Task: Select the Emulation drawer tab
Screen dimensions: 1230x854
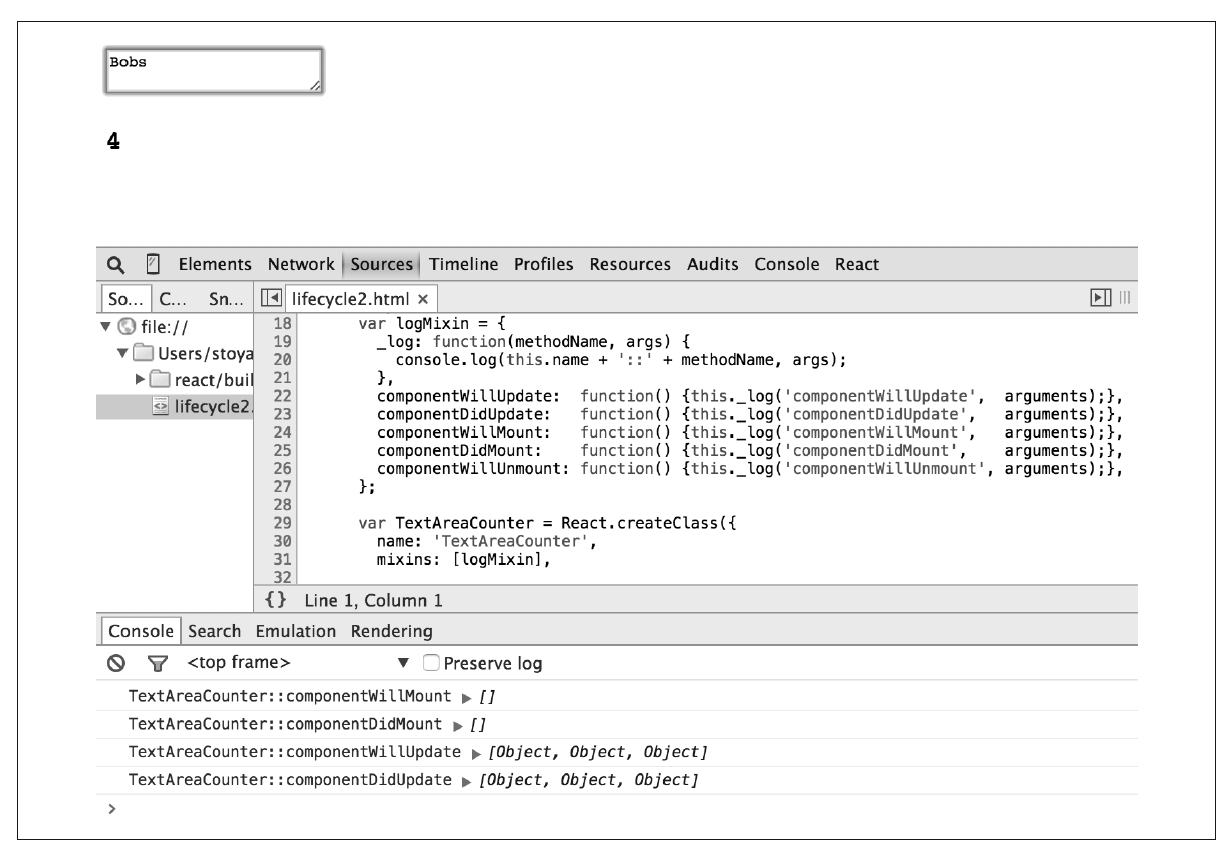Action: click(296, 631)
